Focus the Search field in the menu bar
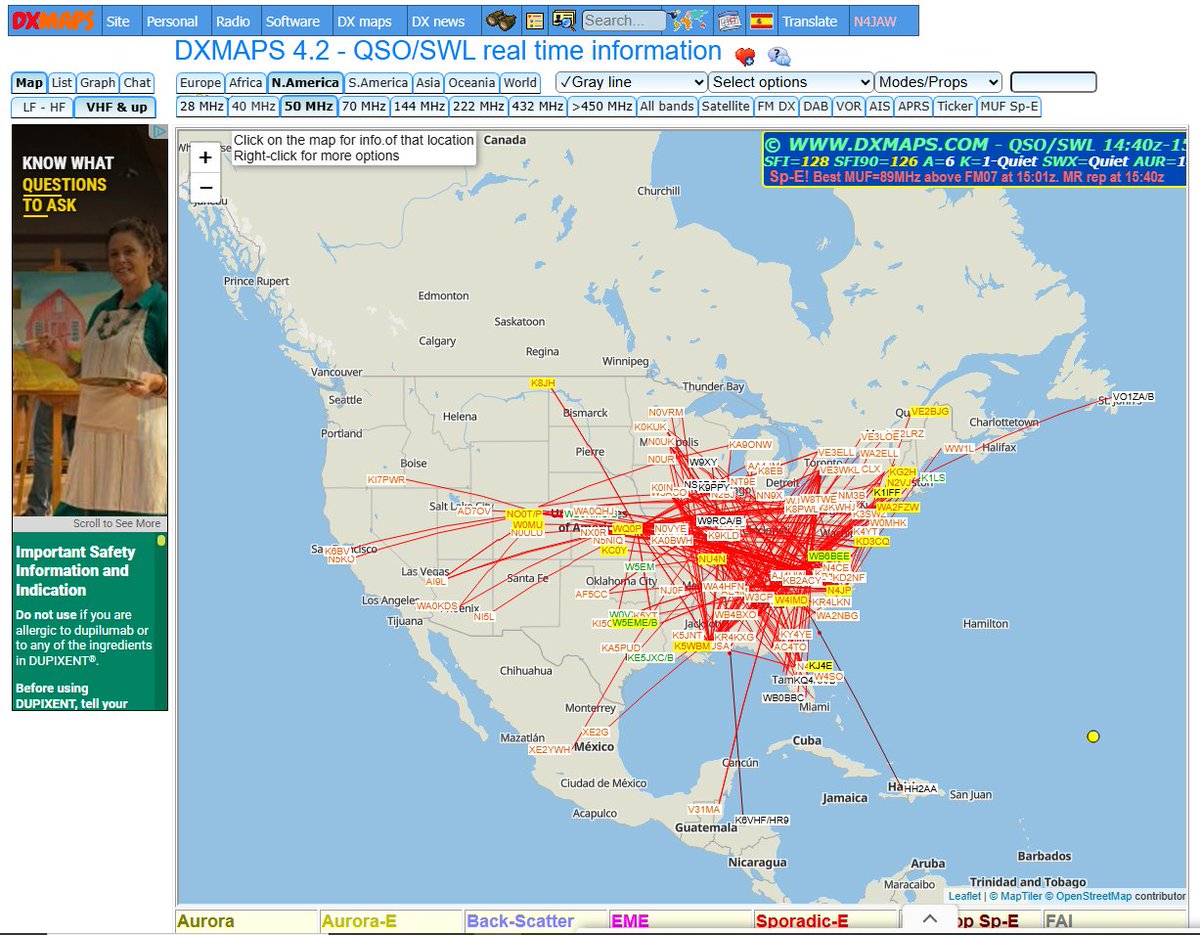Viewport: 1200px width, 935px height. coord(624,20)
